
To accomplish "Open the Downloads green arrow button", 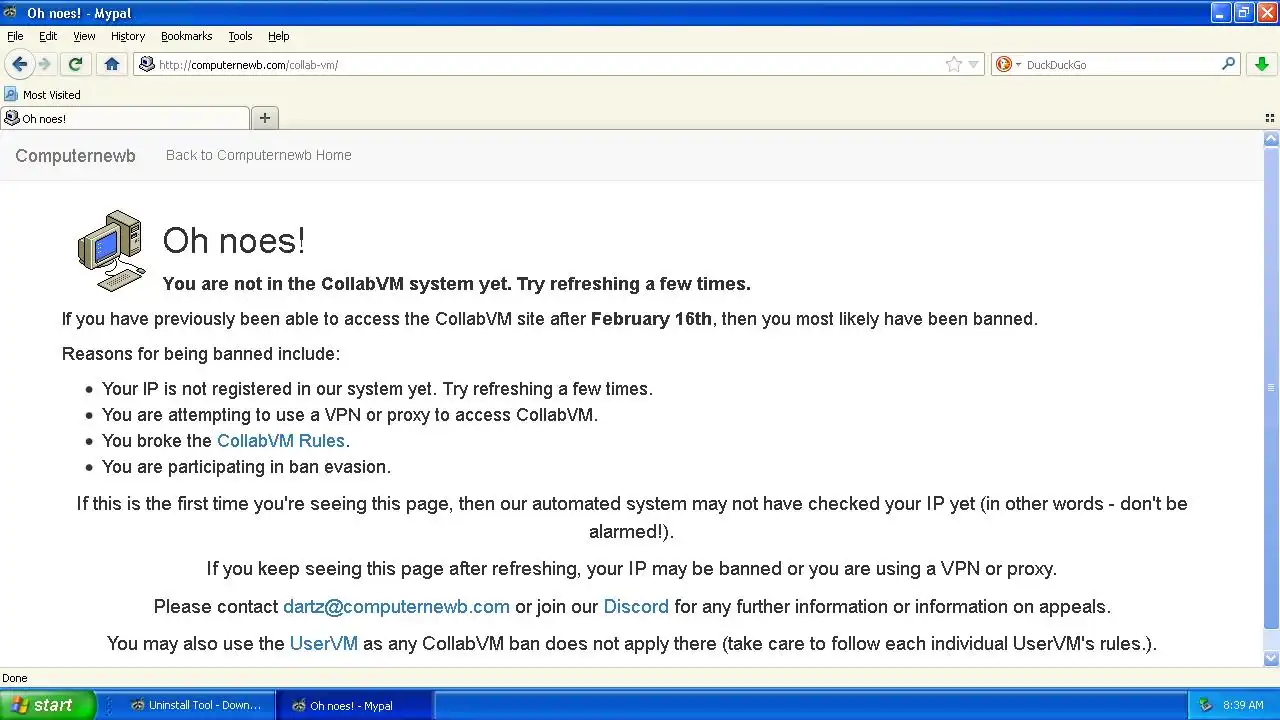I will [1262, 64].
